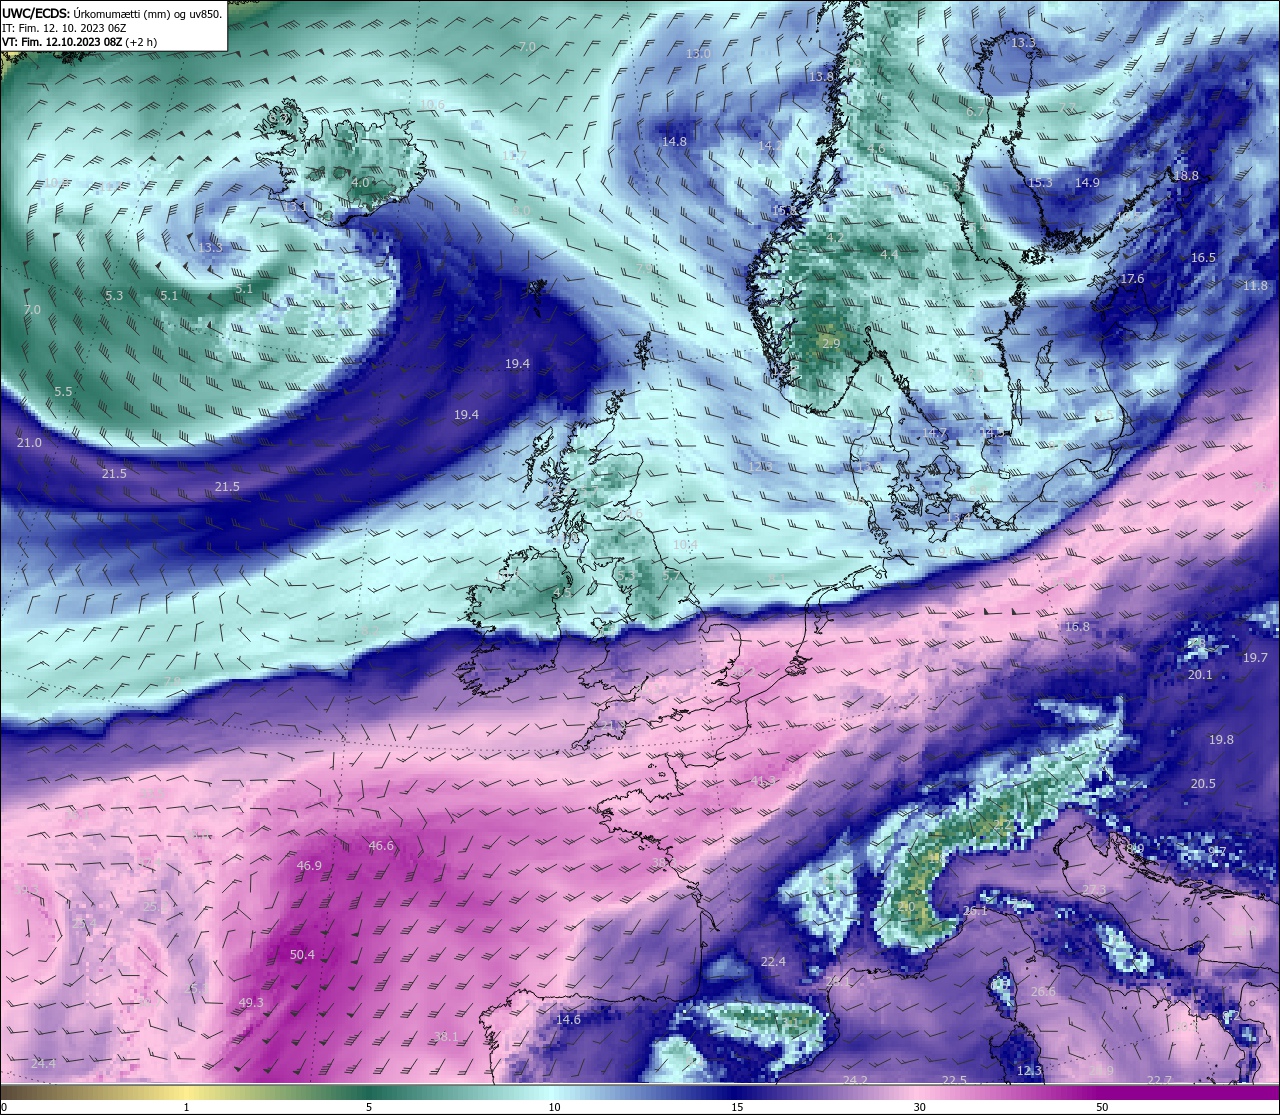Click the 24.2 value label
Screen dimensions: 1280x1115
855,1080
